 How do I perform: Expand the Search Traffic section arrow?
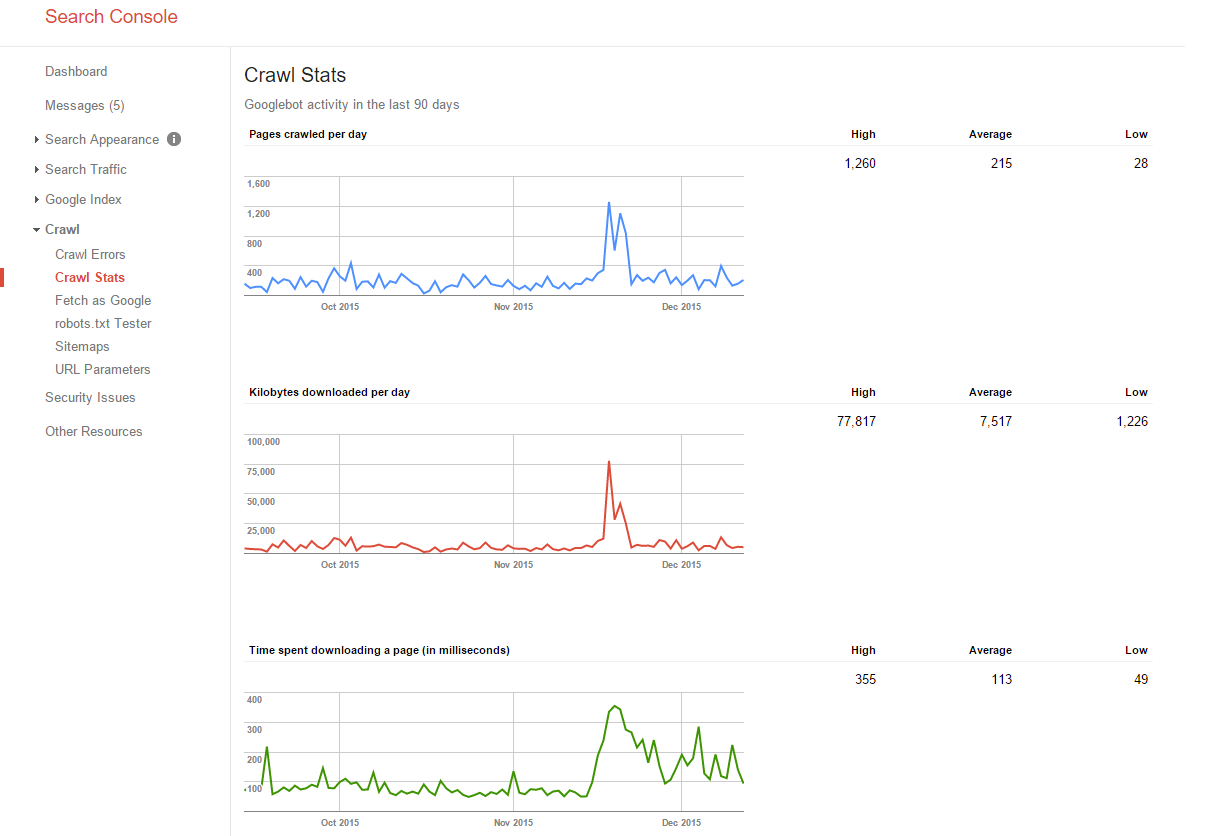pos(37,170)
